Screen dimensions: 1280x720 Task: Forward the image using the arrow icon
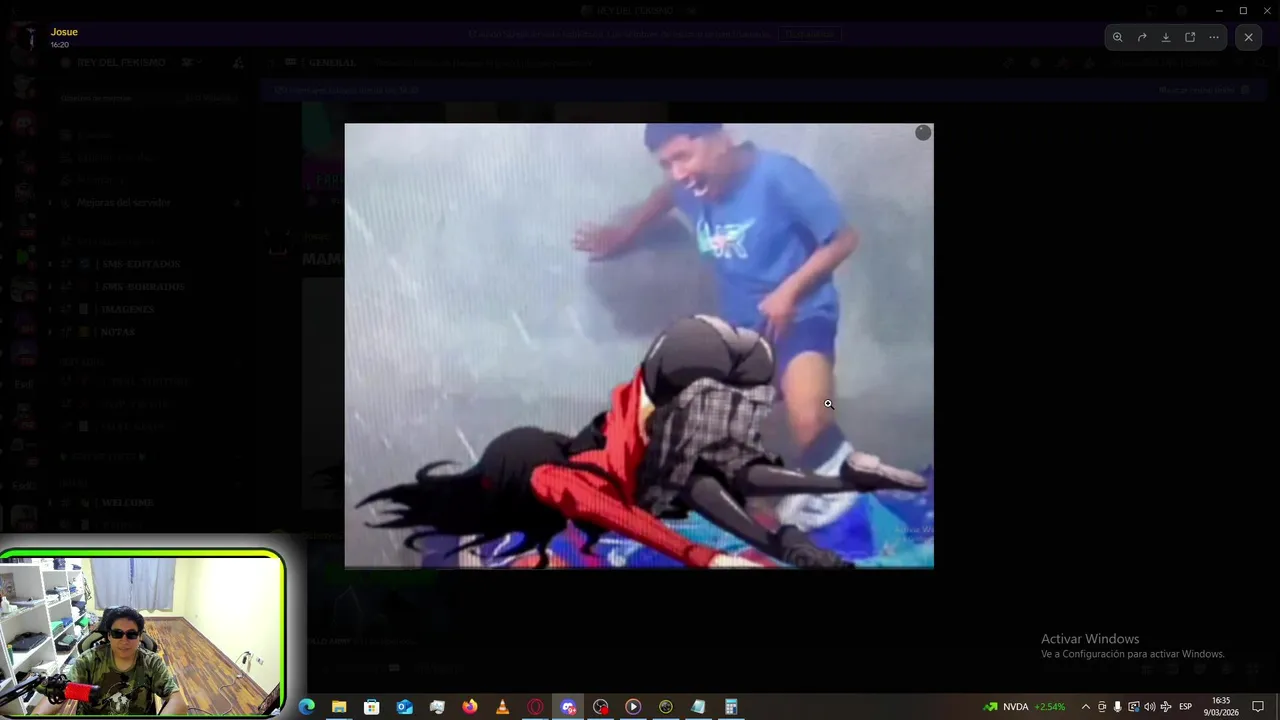[1142, 37]
